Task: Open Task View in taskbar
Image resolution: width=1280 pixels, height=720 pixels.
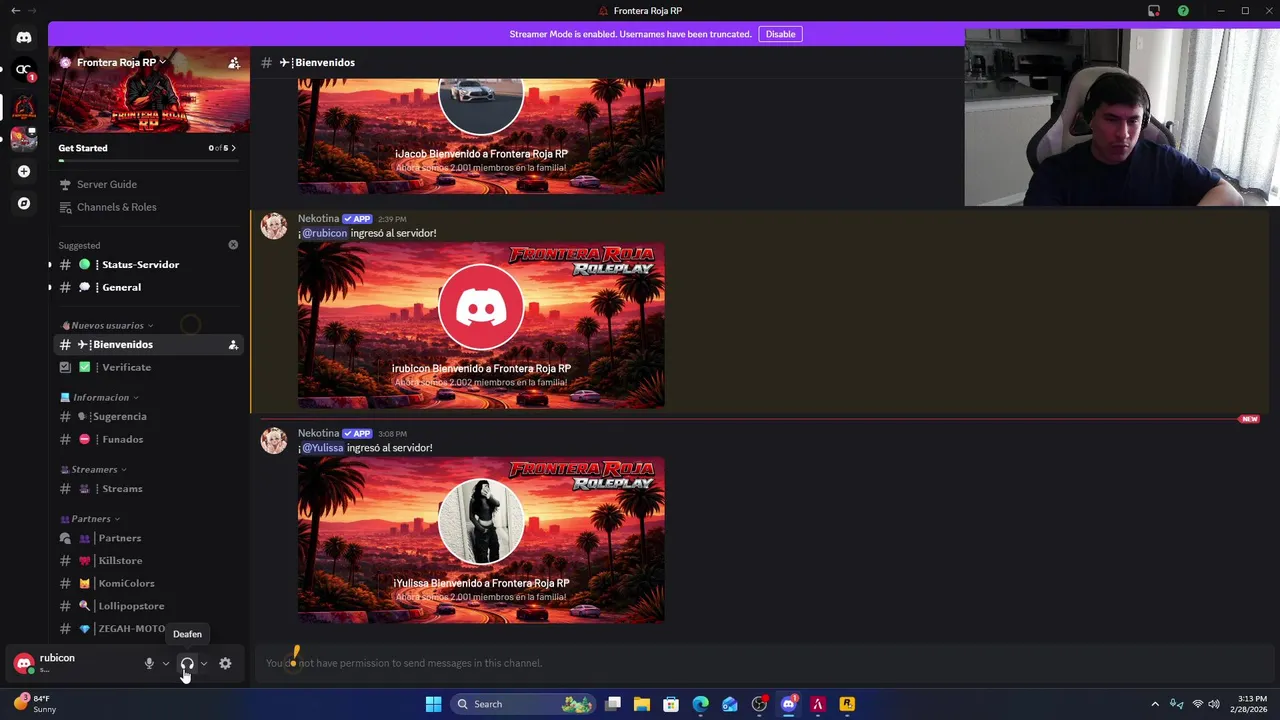Action: click(x=613, y=704)
